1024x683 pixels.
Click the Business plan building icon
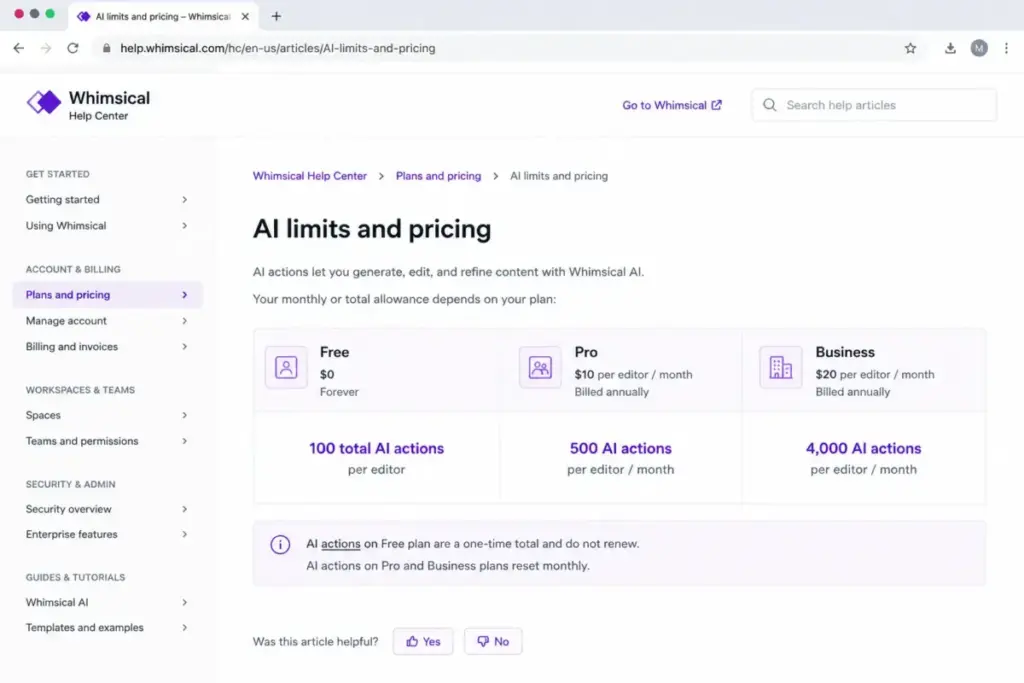click(780, 368)
